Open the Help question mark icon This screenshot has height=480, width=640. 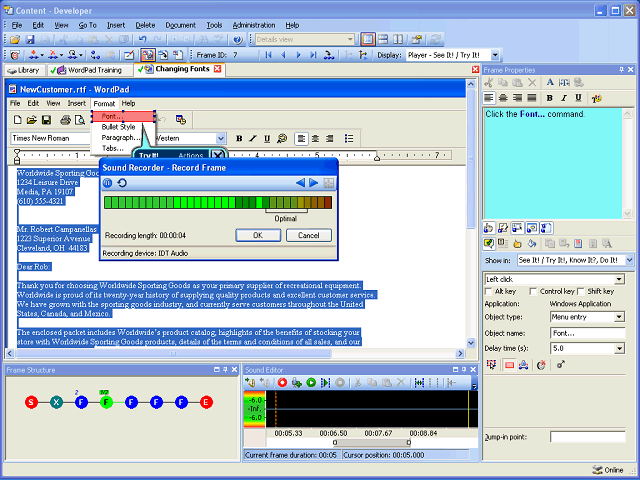(x=237, y=40)
